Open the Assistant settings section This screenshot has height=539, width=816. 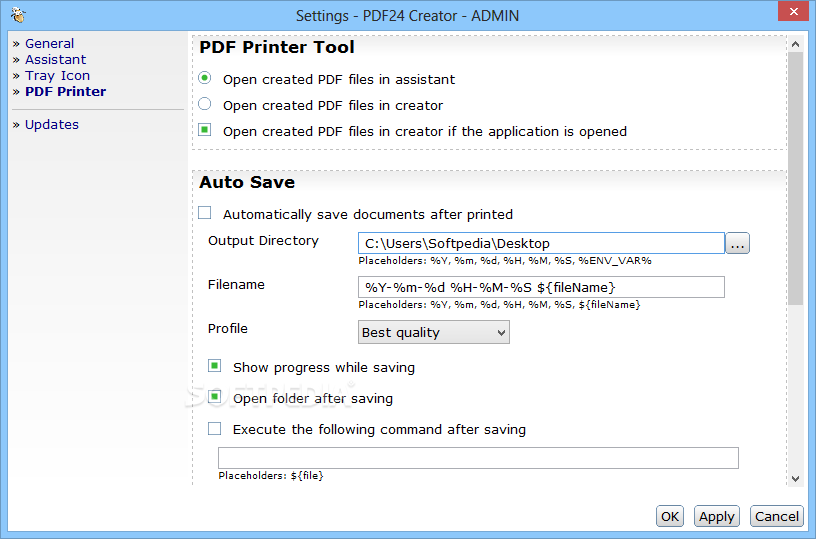coord(56,60)
